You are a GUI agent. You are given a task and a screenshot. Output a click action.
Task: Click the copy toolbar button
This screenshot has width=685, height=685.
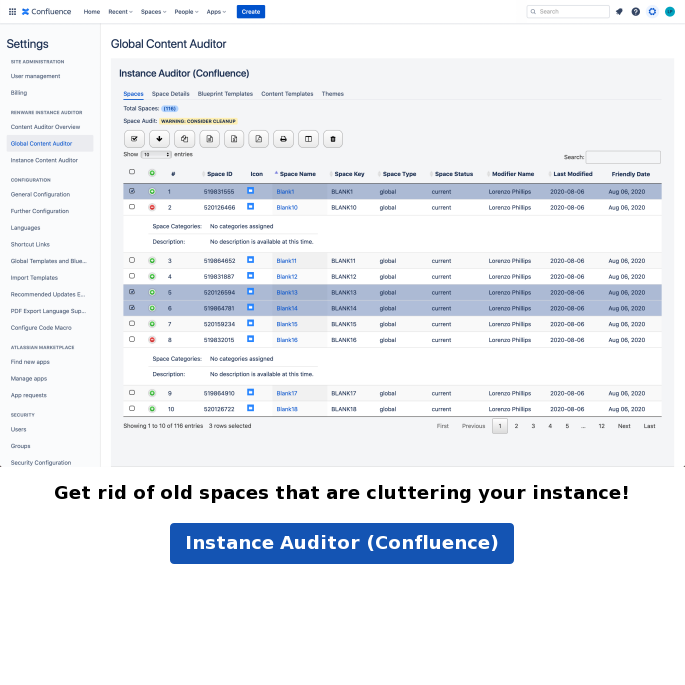point(184,139)
